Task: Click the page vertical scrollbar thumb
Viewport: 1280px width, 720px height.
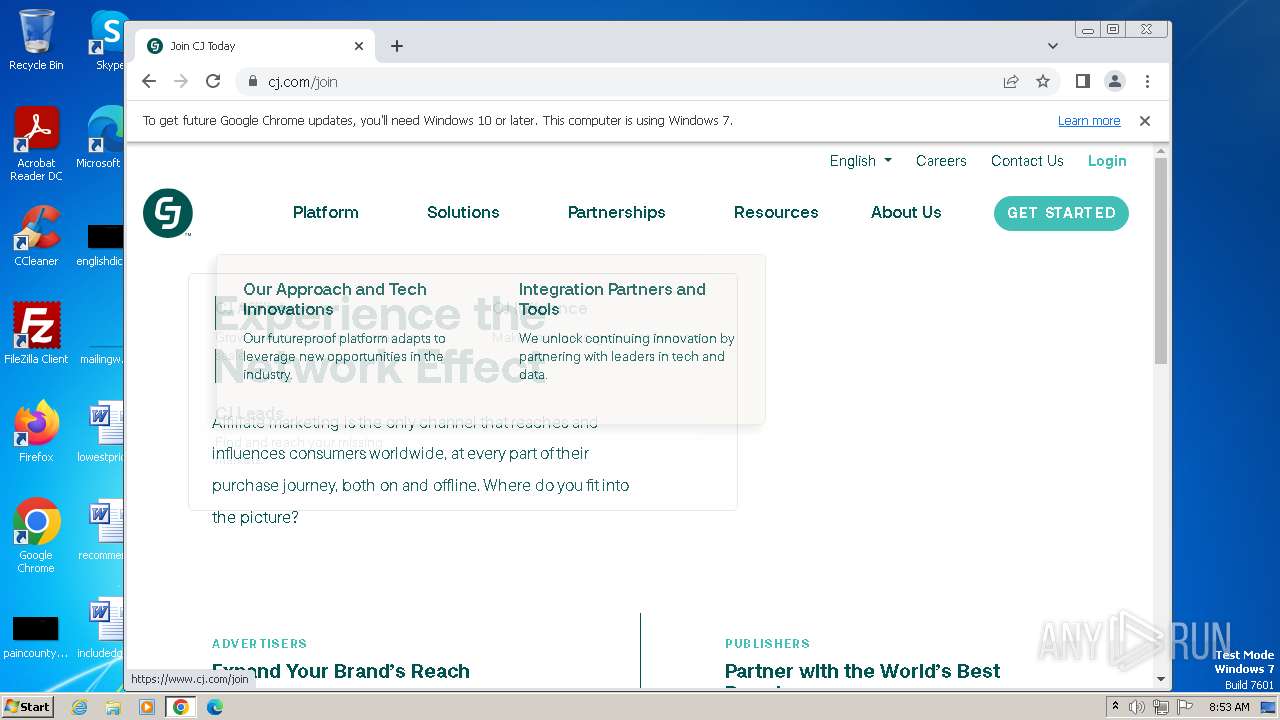Action: 1161,260
